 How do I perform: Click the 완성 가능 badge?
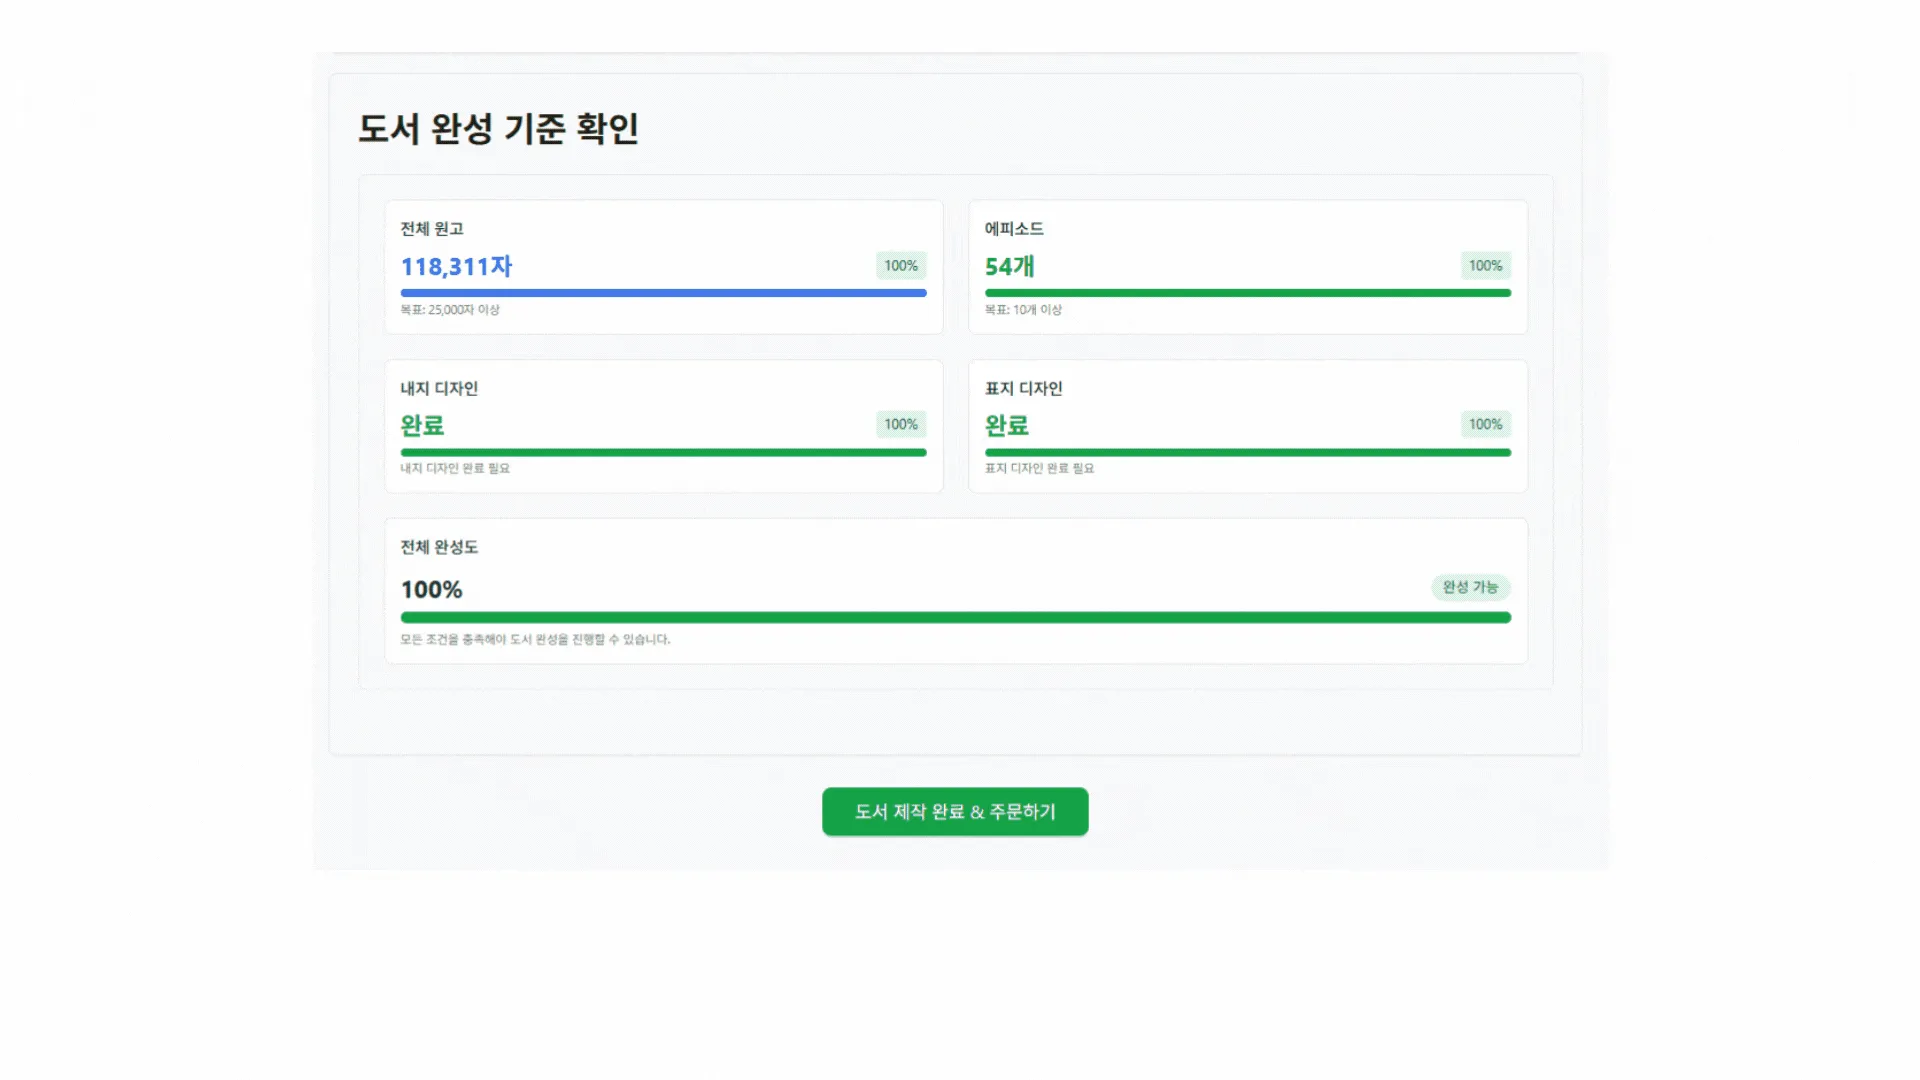[x=1471, y=588]
